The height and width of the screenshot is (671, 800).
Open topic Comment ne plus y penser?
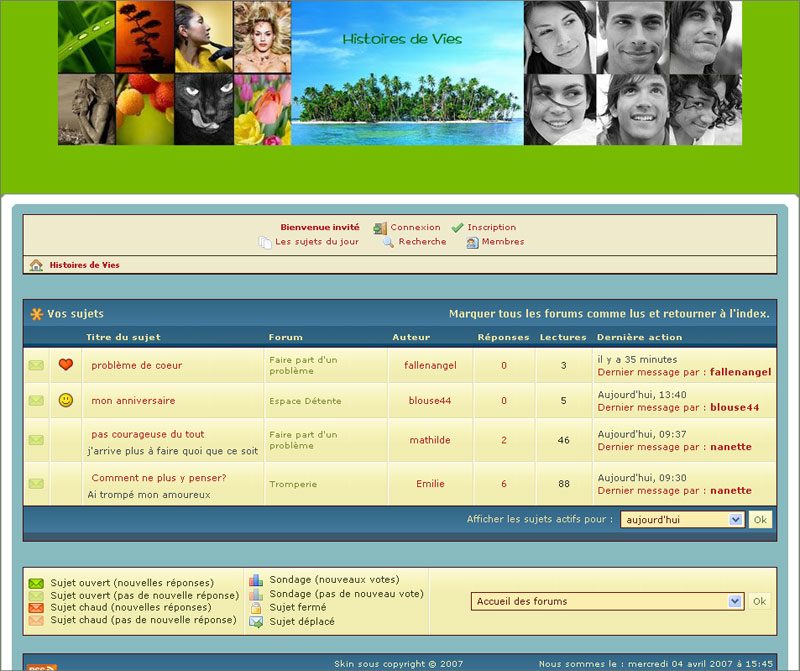(x=159, y=478)
